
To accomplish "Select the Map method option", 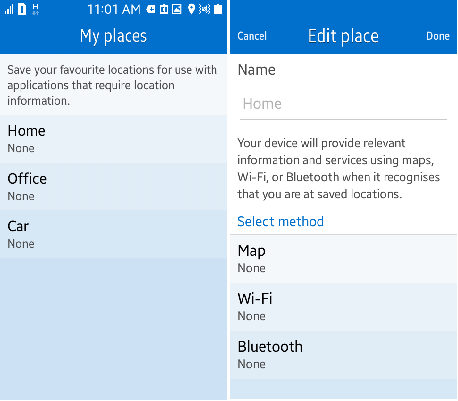I will 343,259.
